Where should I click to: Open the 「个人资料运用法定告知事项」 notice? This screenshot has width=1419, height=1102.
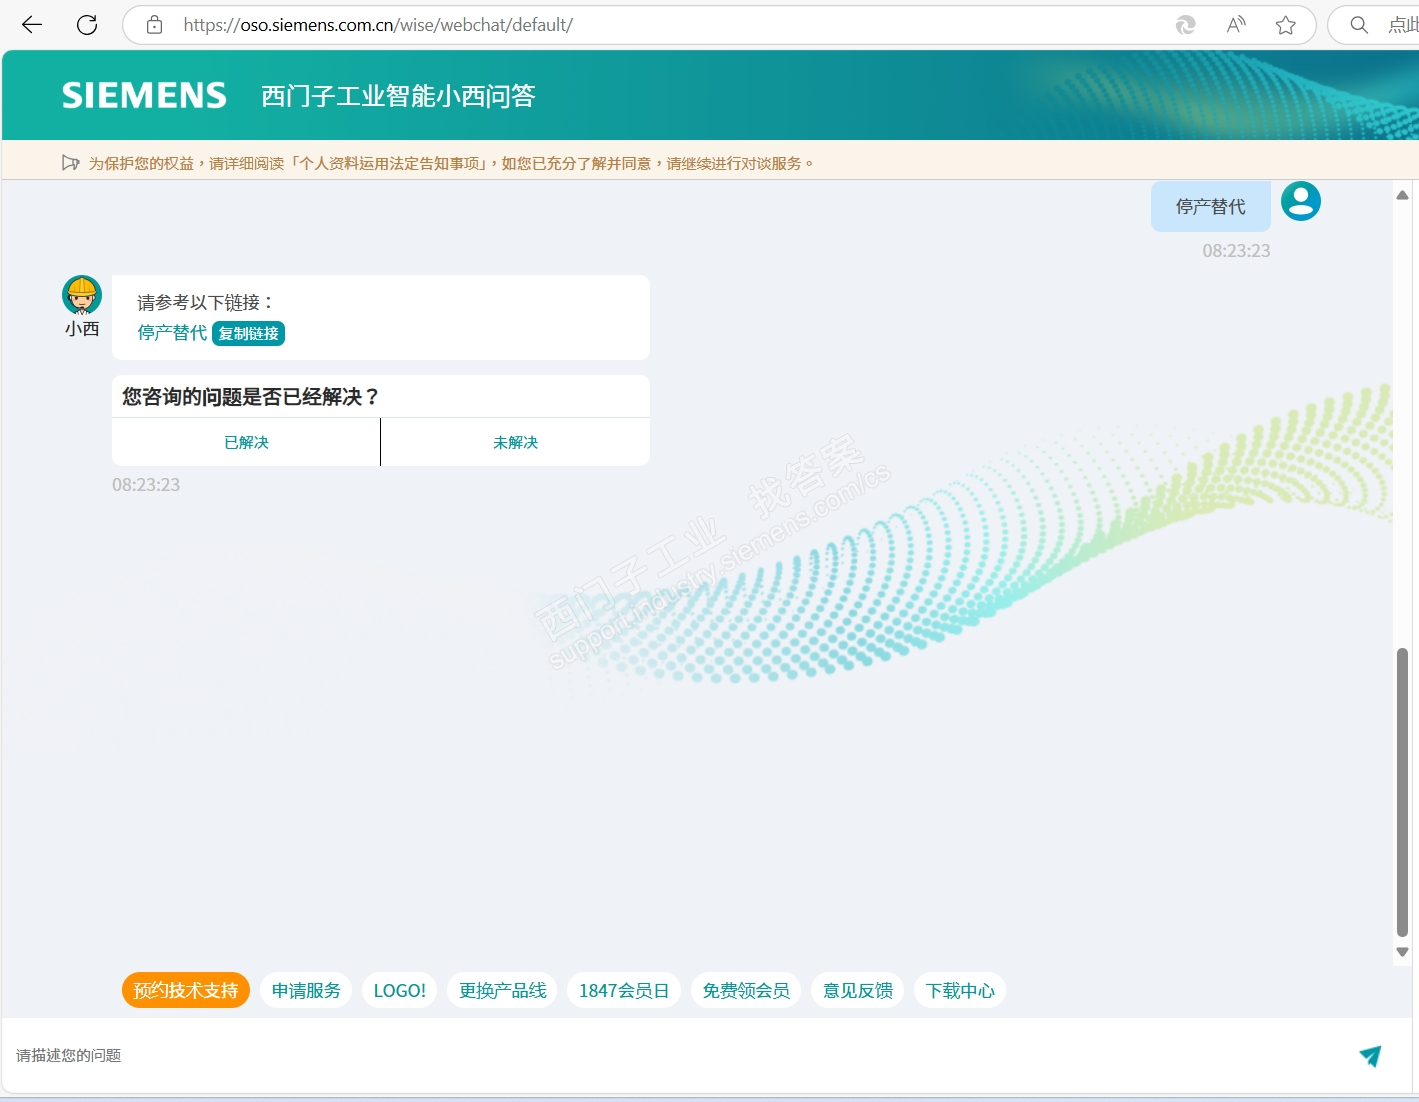point(389,163)
